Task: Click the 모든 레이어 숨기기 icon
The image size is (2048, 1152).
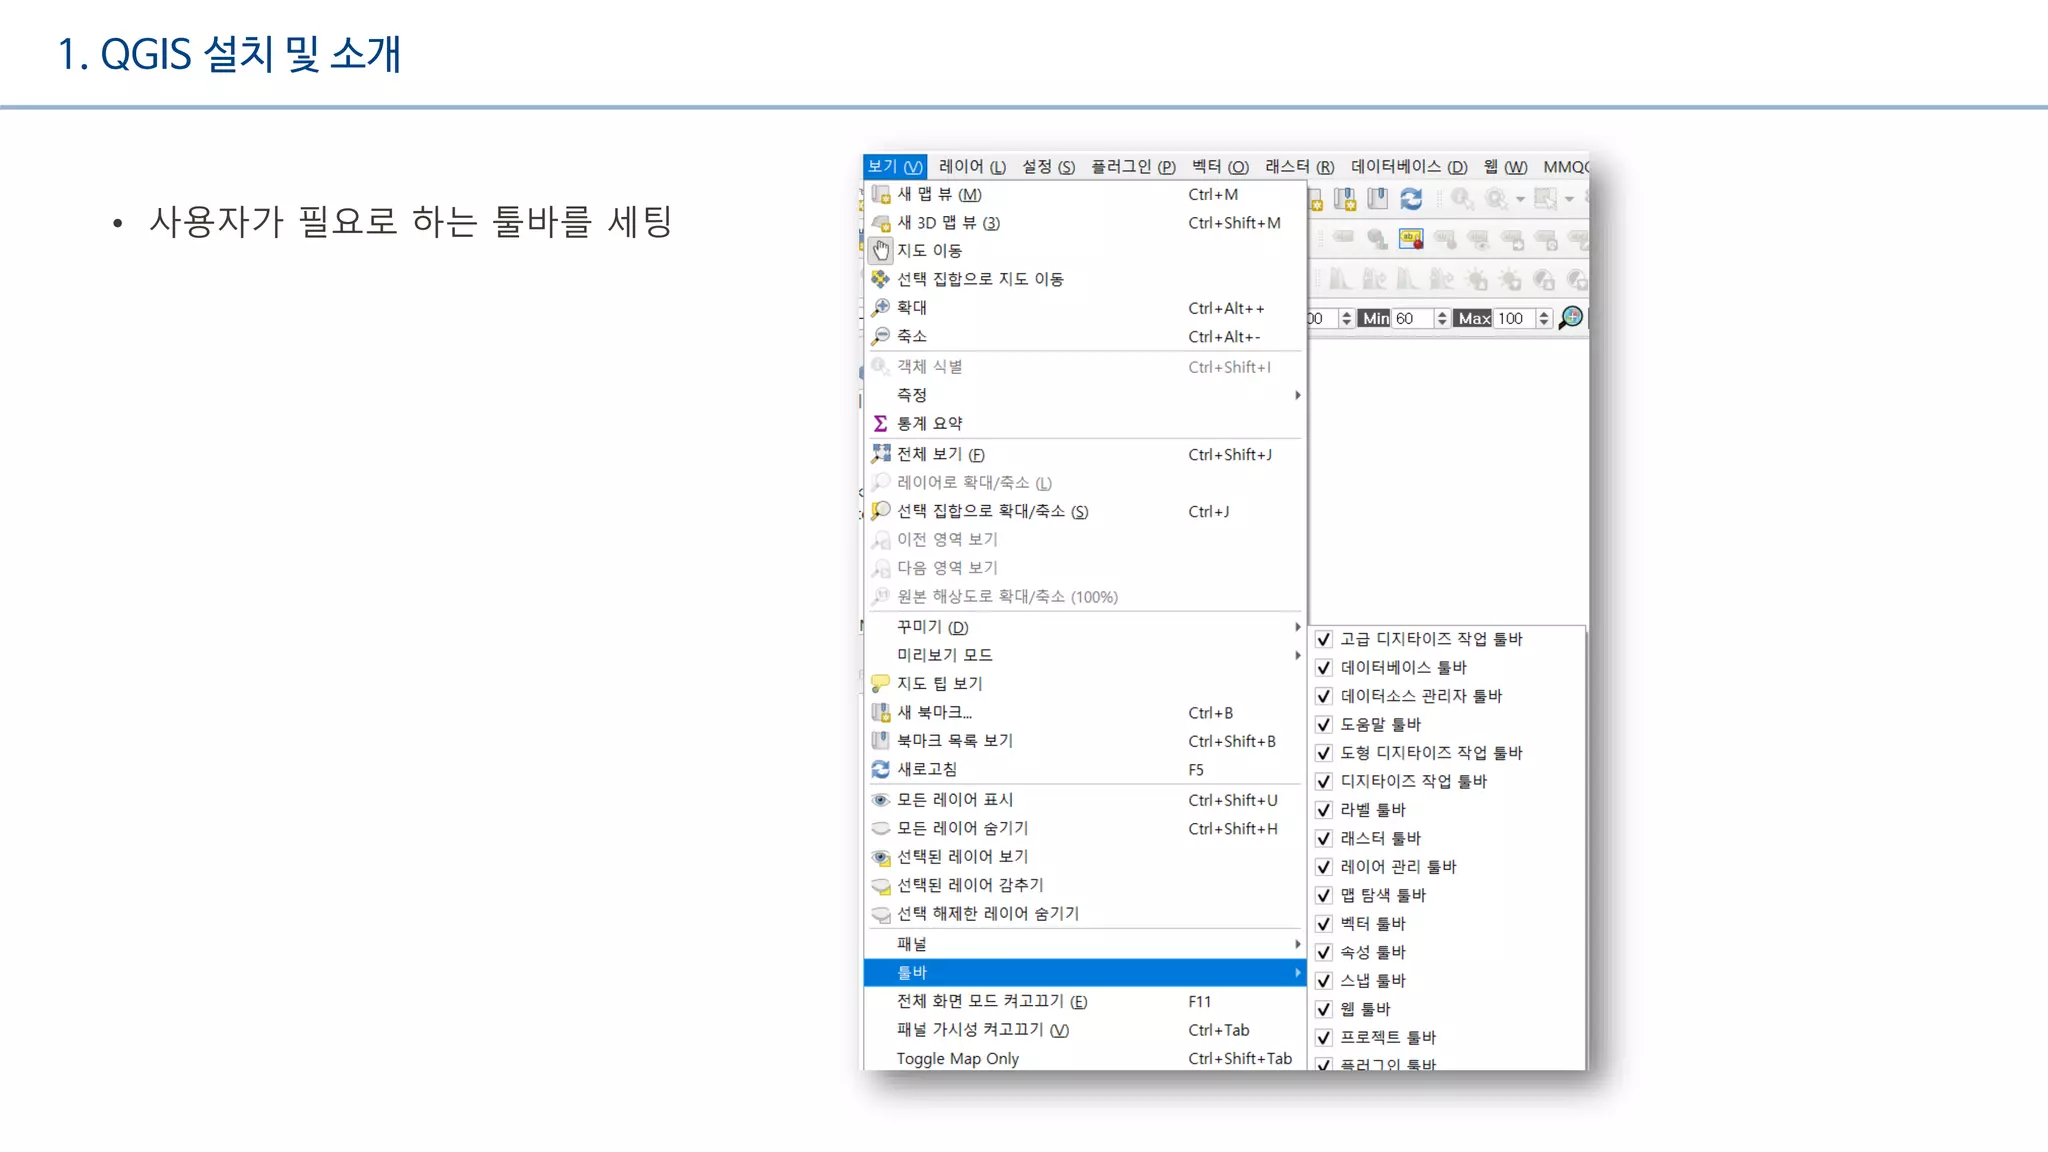Action: 880,828
